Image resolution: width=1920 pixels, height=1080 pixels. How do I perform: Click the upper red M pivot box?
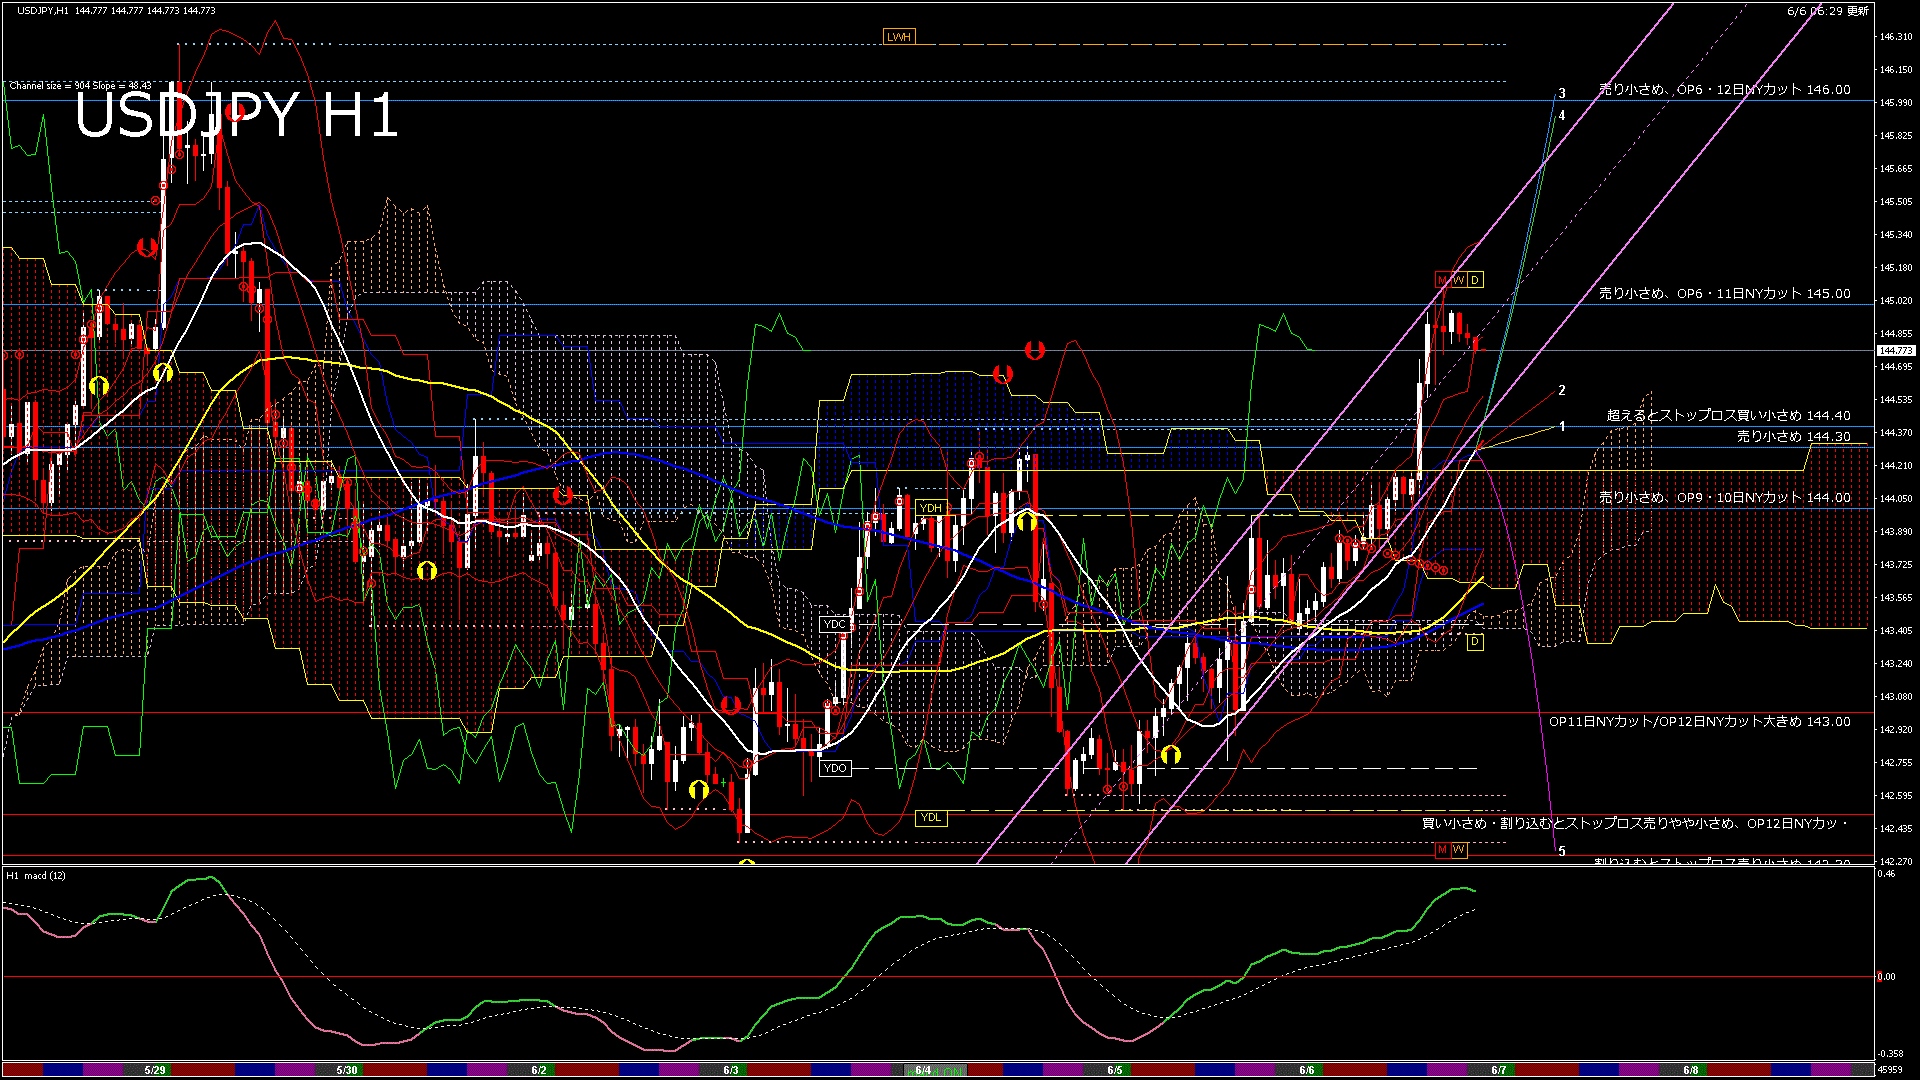(1442, 280)
